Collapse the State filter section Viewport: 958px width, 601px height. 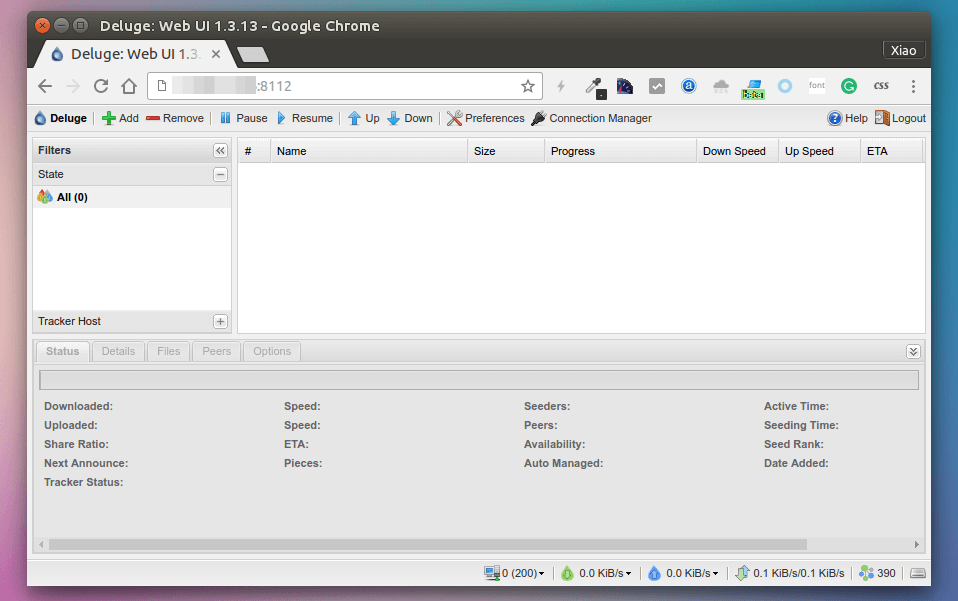tap(220, 174)
